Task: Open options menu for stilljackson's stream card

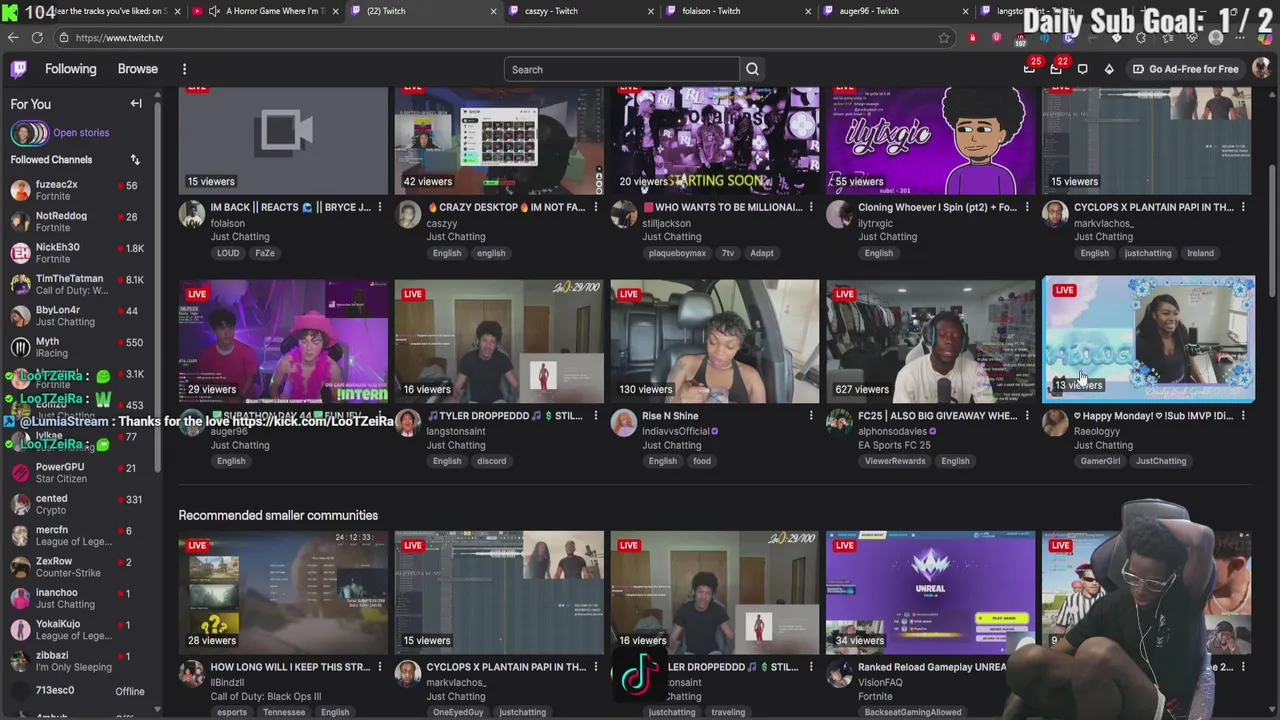Action: (811, 207)
